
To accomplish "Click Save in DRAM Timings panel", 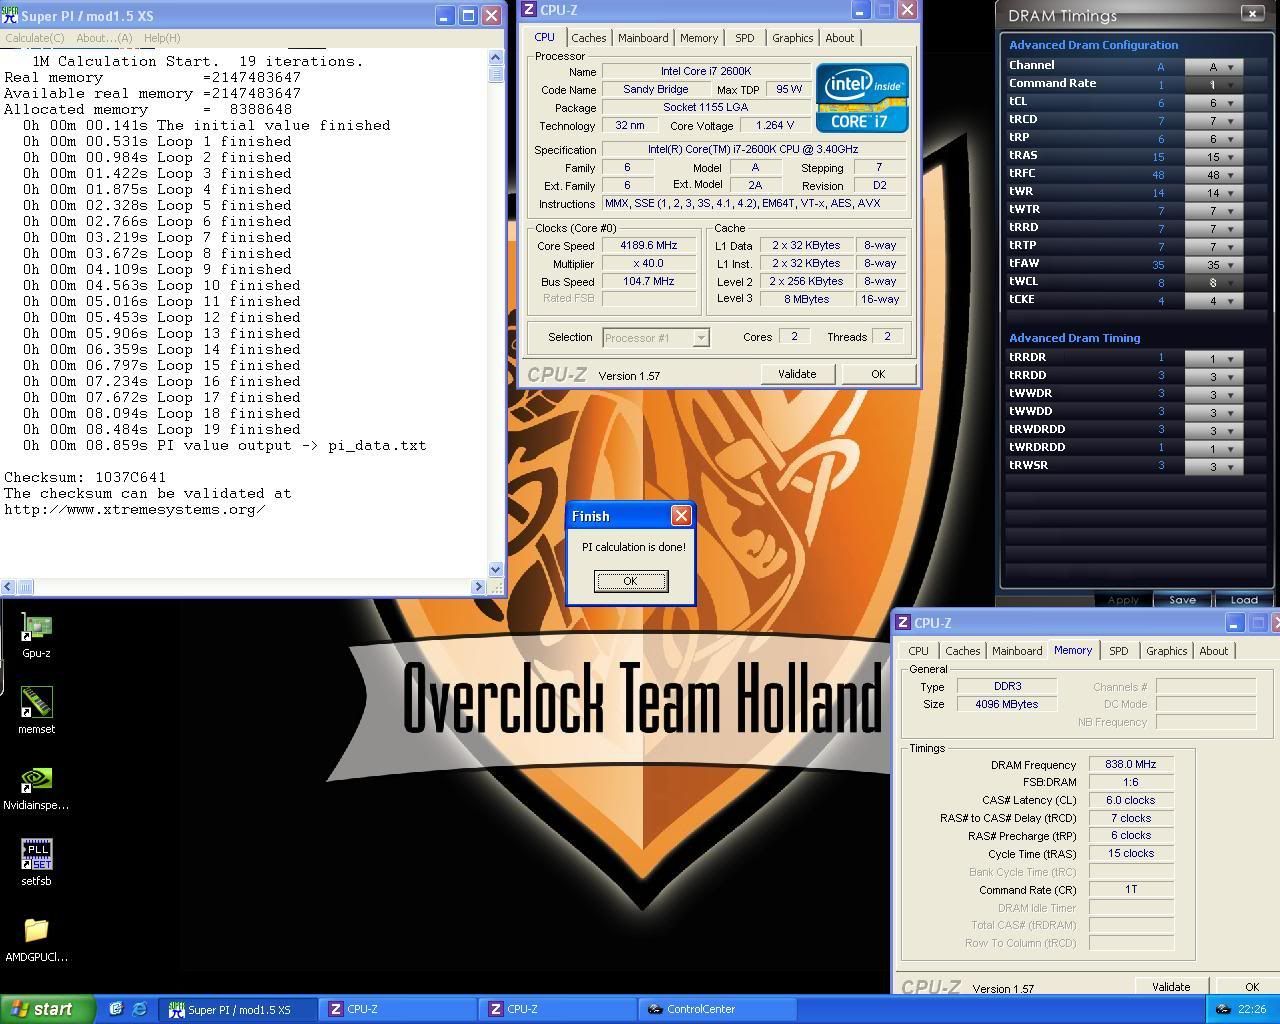I will pos(1182,600).
